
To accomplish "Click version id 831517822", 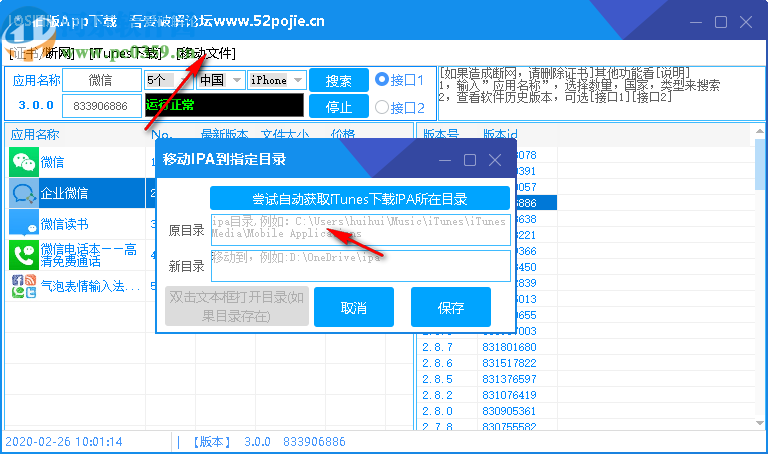I will click(509, 363).
